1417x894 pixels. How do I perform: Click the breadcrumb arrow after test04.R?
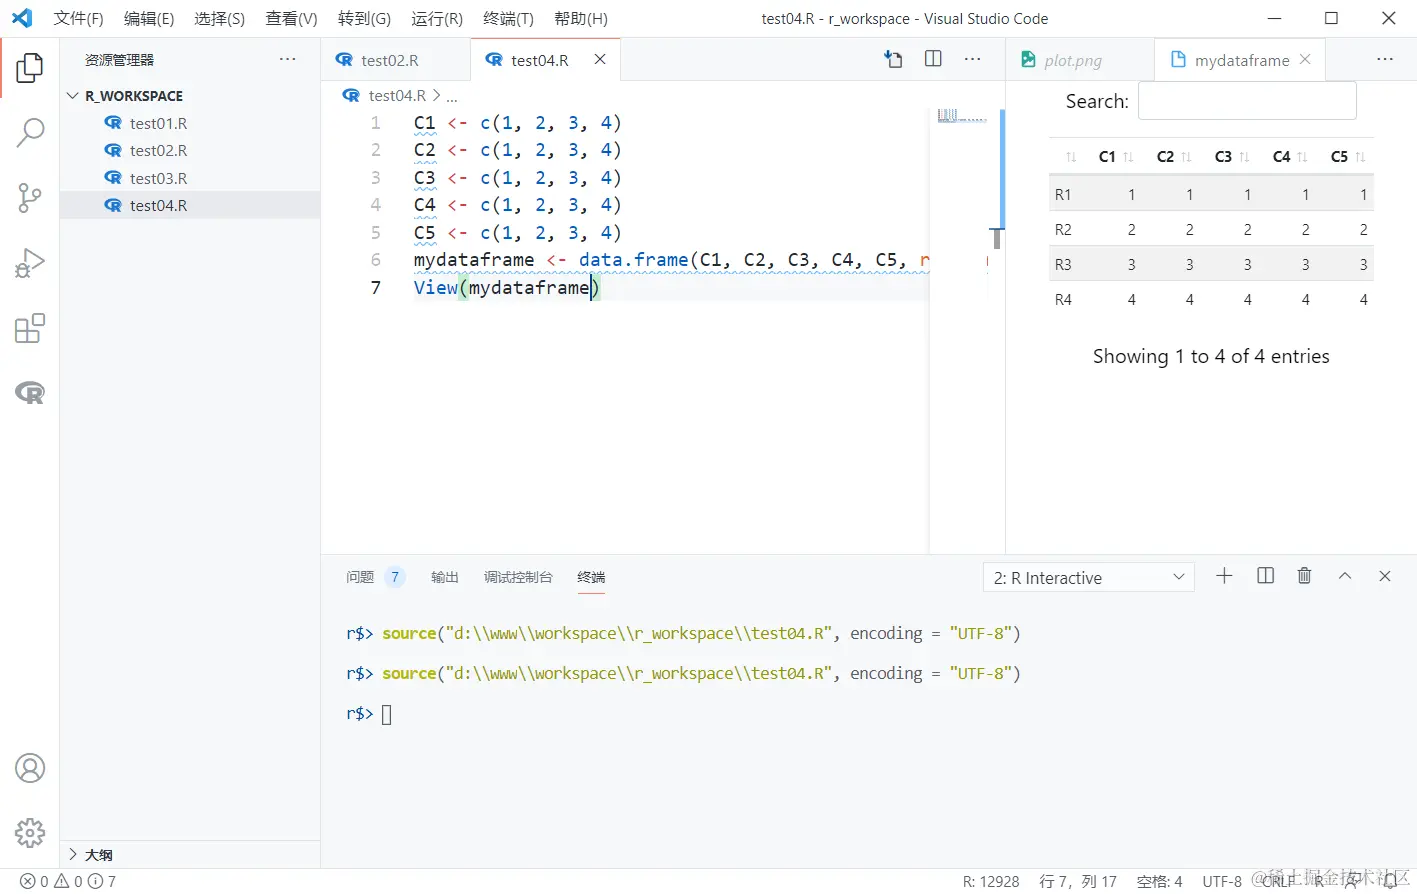tap(436, 95)
